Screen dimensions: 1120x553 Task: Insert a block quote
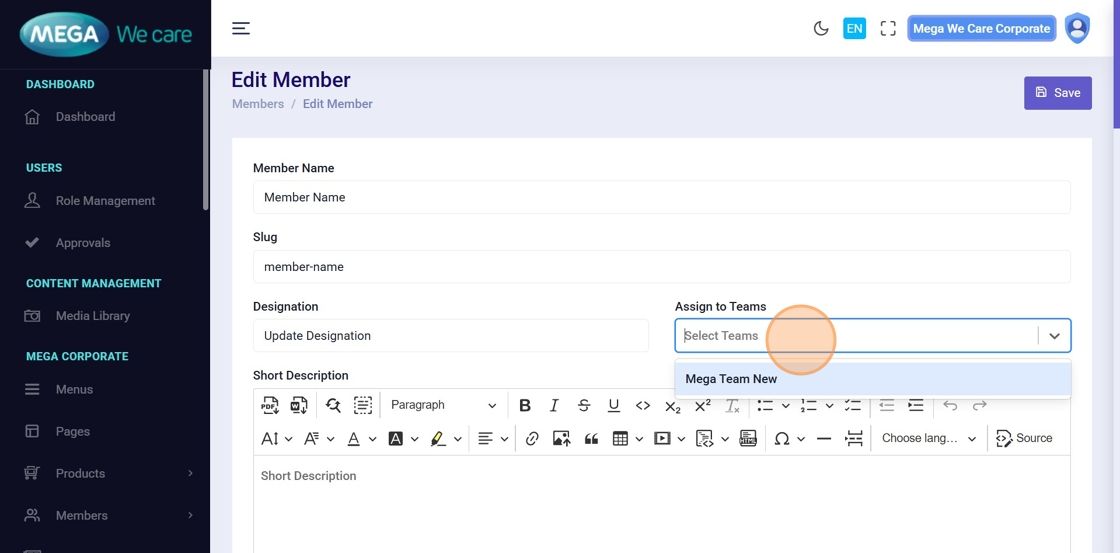pyautogui.click(x=591, y=438)
